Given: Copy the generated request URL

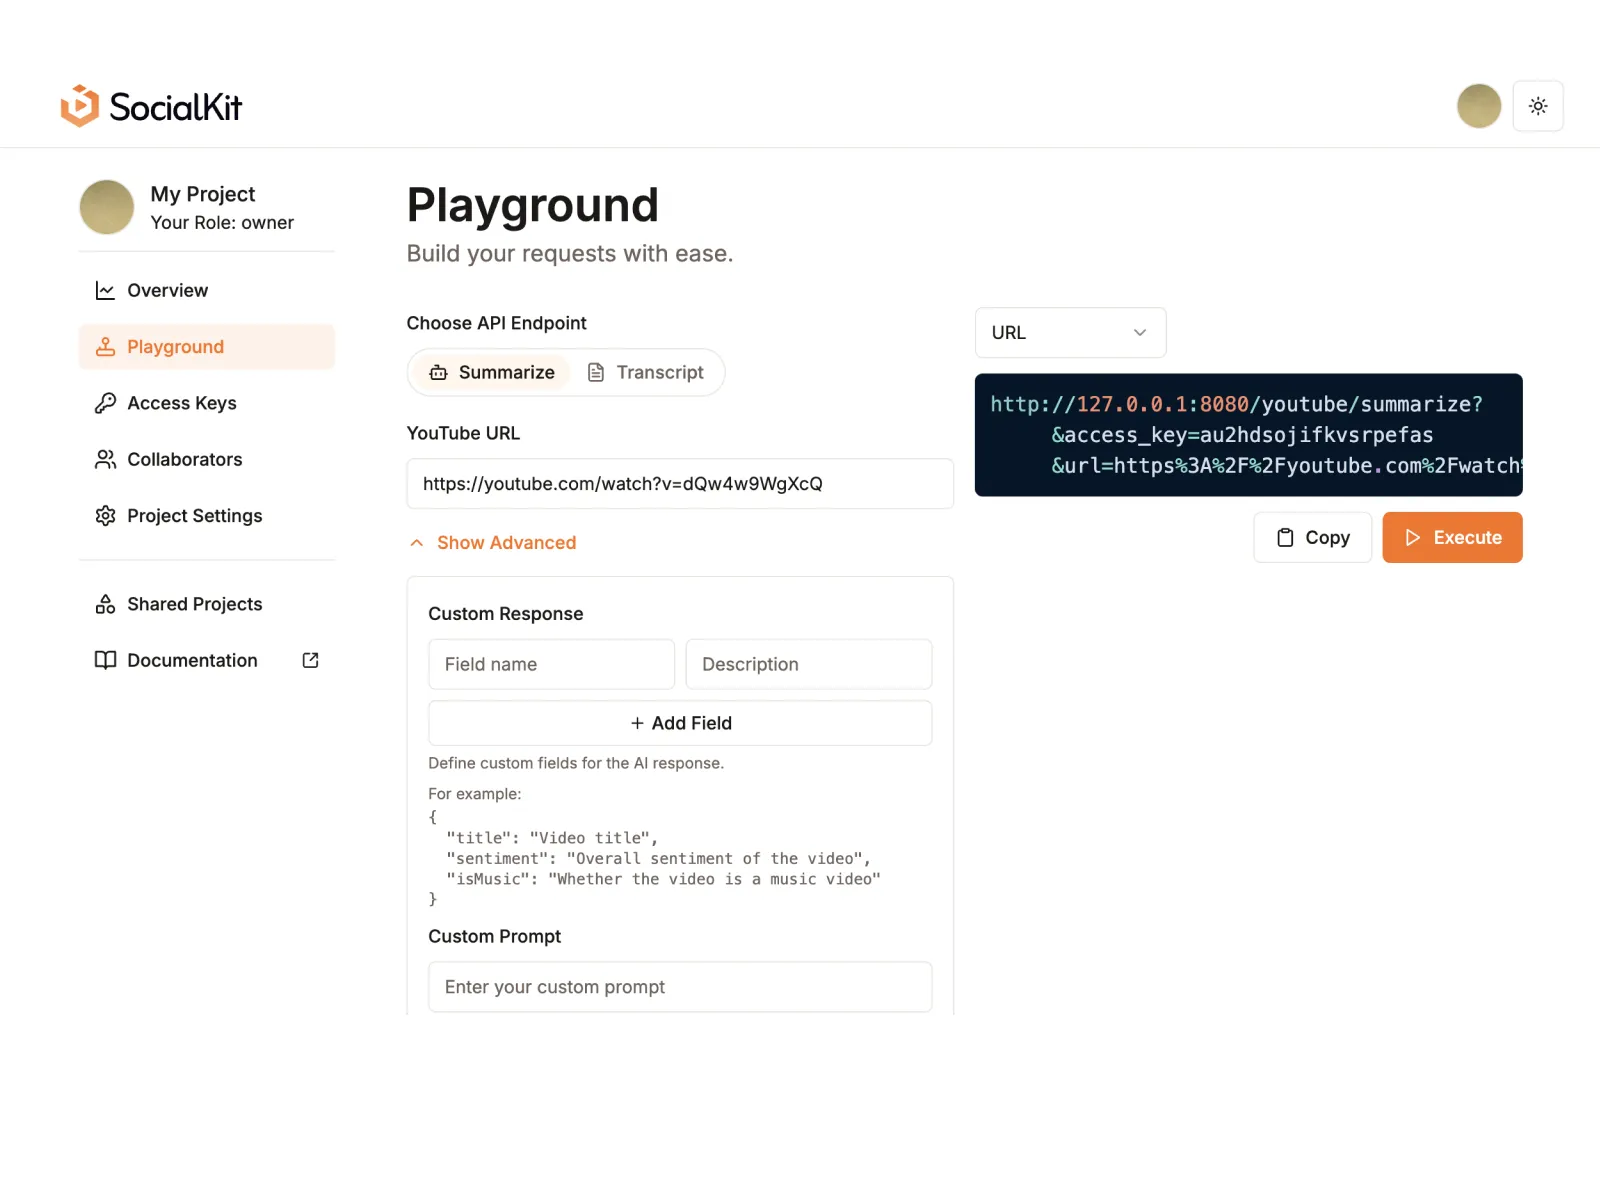Looking at the screenshot, I should pos(1312,538).
